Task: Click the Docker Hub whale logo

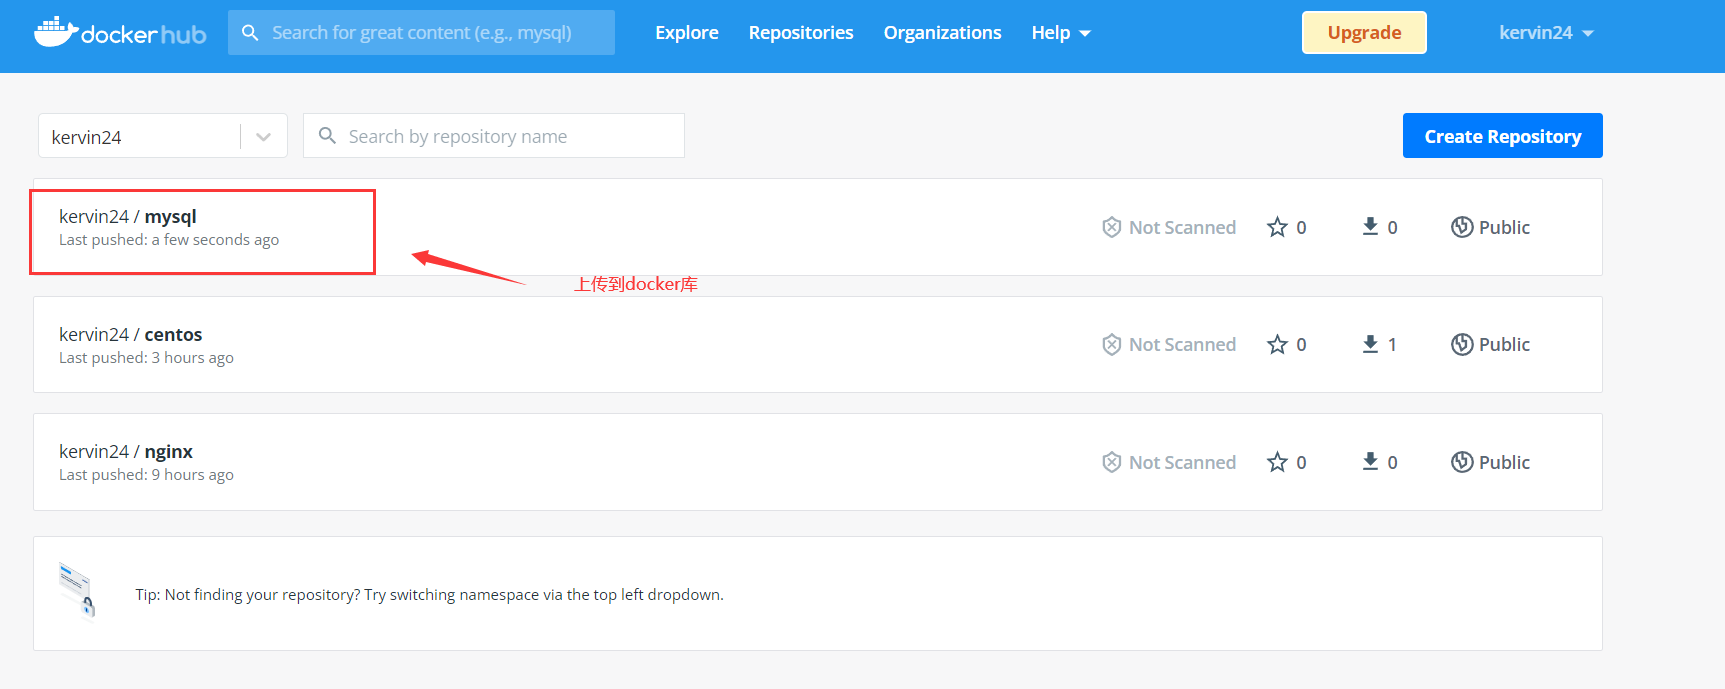Action: [x=120, y=32]
